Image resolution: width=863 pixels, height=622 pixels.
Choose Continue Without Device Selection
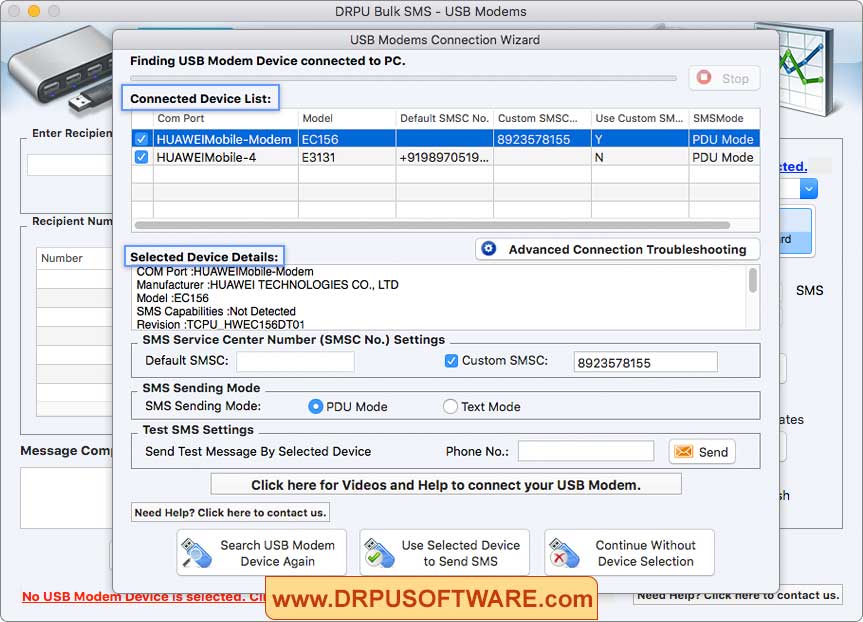pyautogui.click(x=629, y=553)
